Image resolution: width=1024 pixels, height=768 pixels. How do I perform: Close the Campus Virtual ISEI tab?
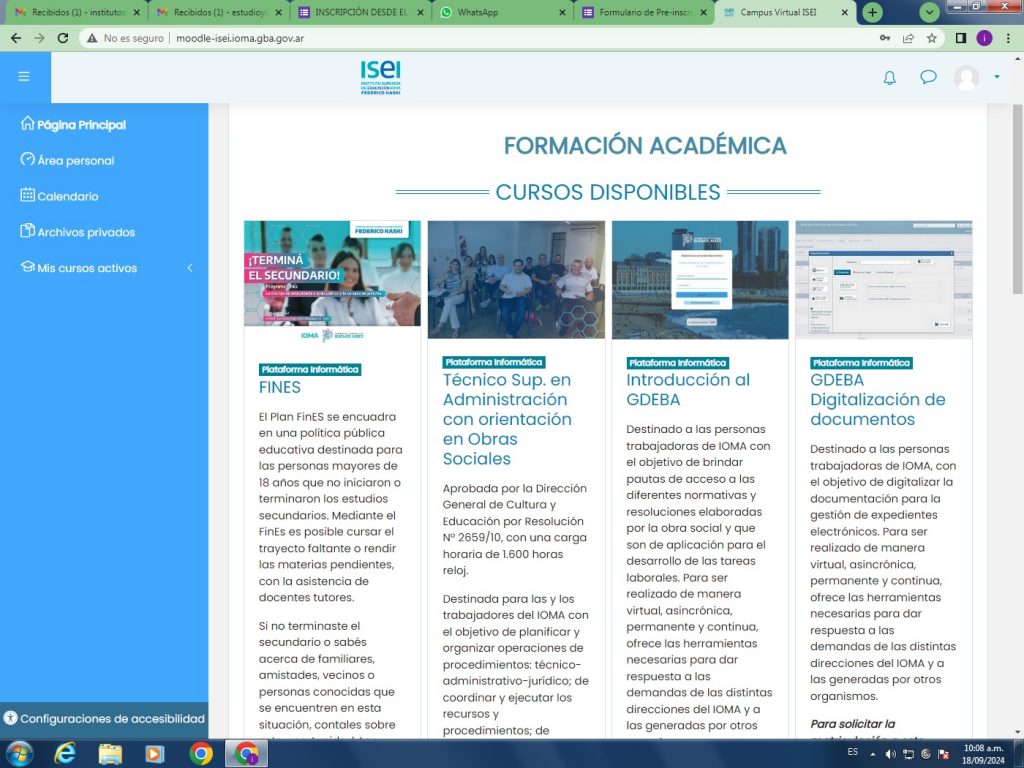(x=844, y=12)
